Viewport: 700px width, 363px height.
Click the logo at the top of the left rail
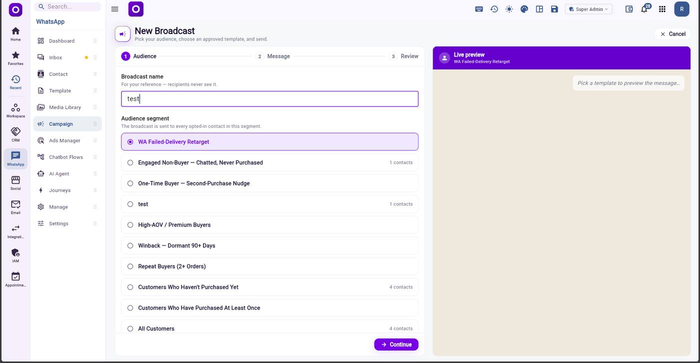(16, 9)
